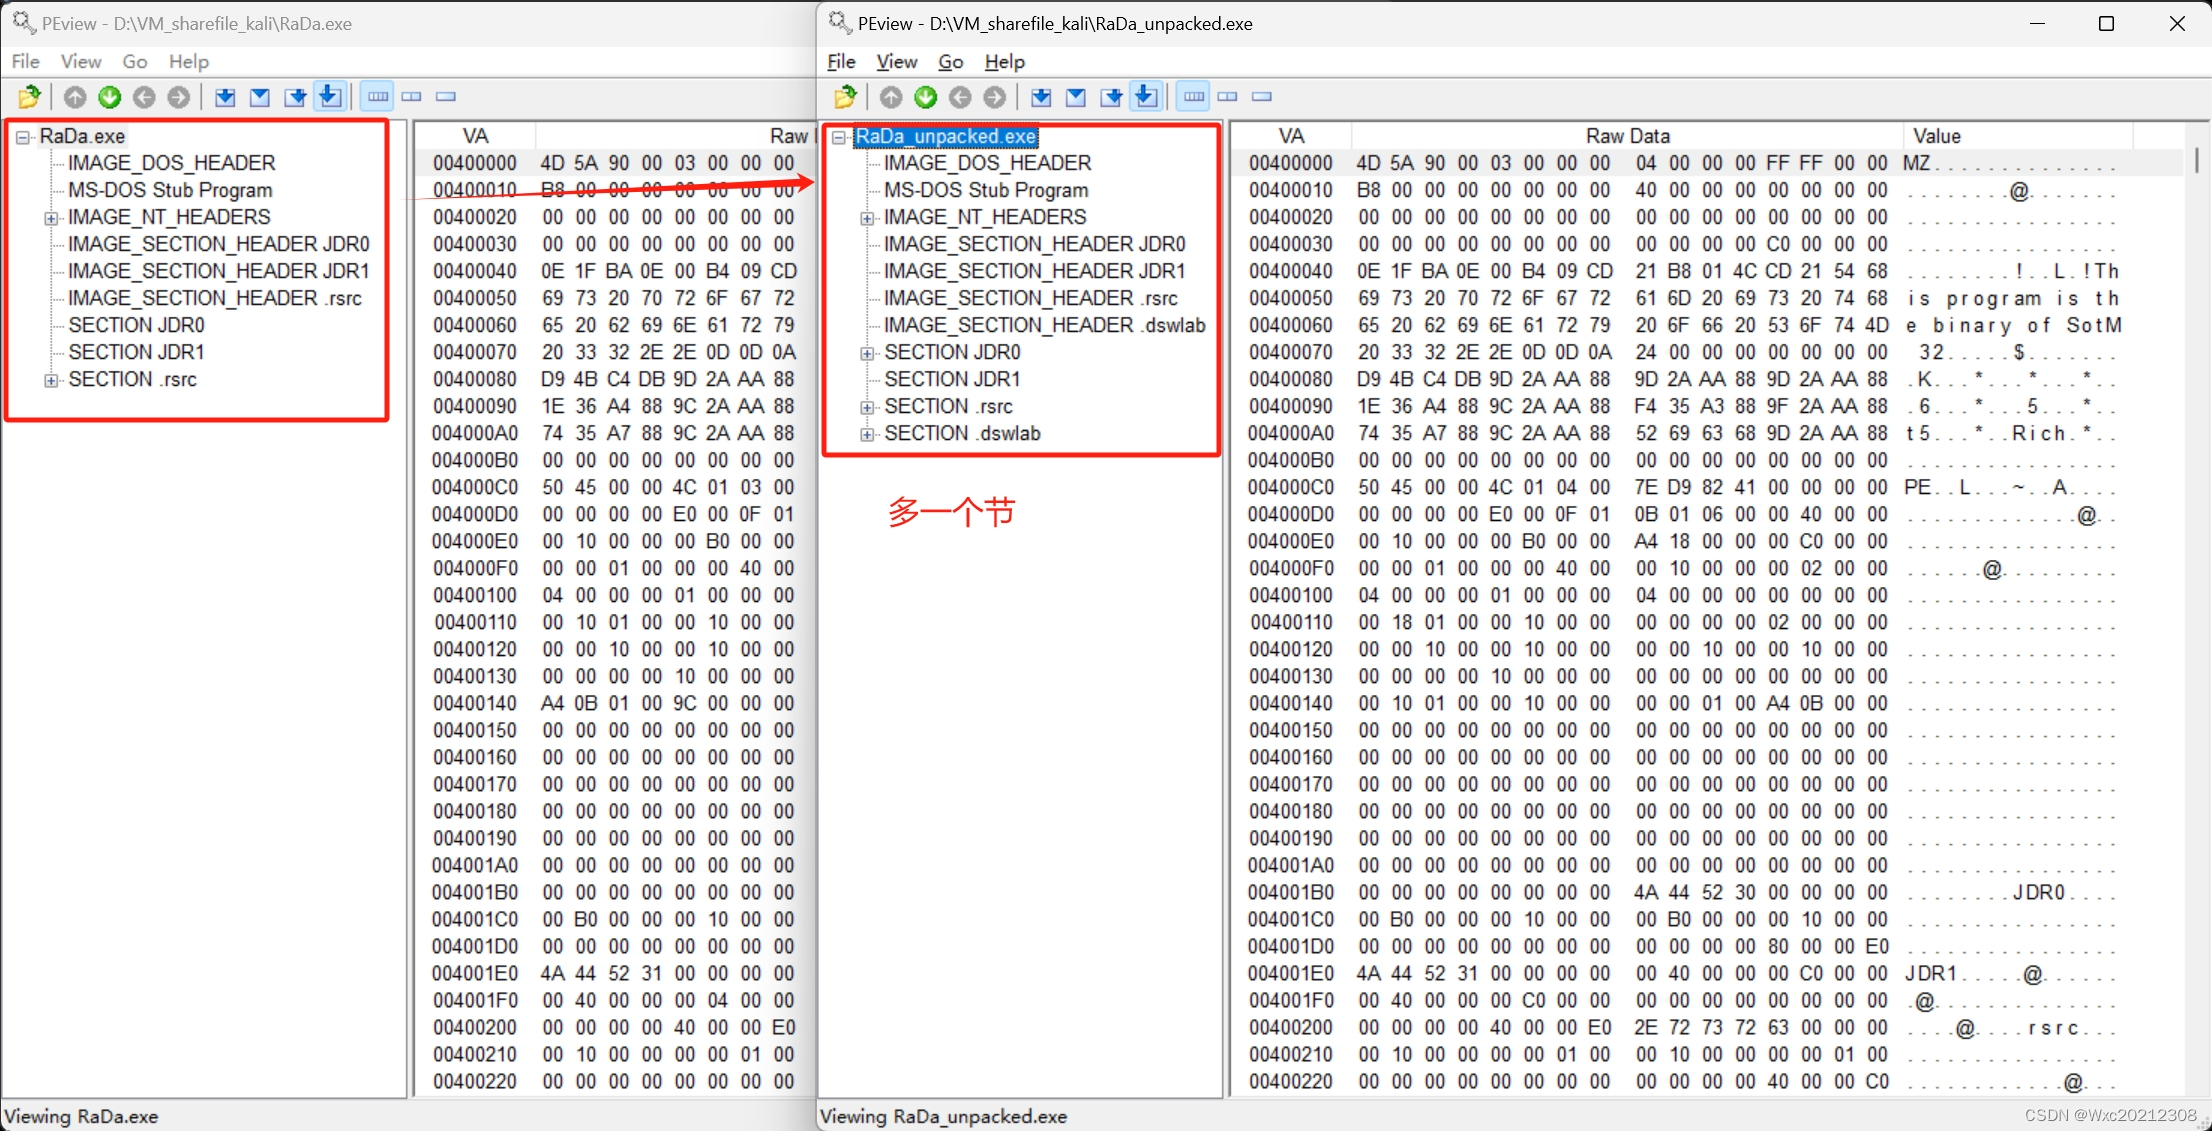Click grey Back arrow in RaDa.exe window

(x=144, y=97)
